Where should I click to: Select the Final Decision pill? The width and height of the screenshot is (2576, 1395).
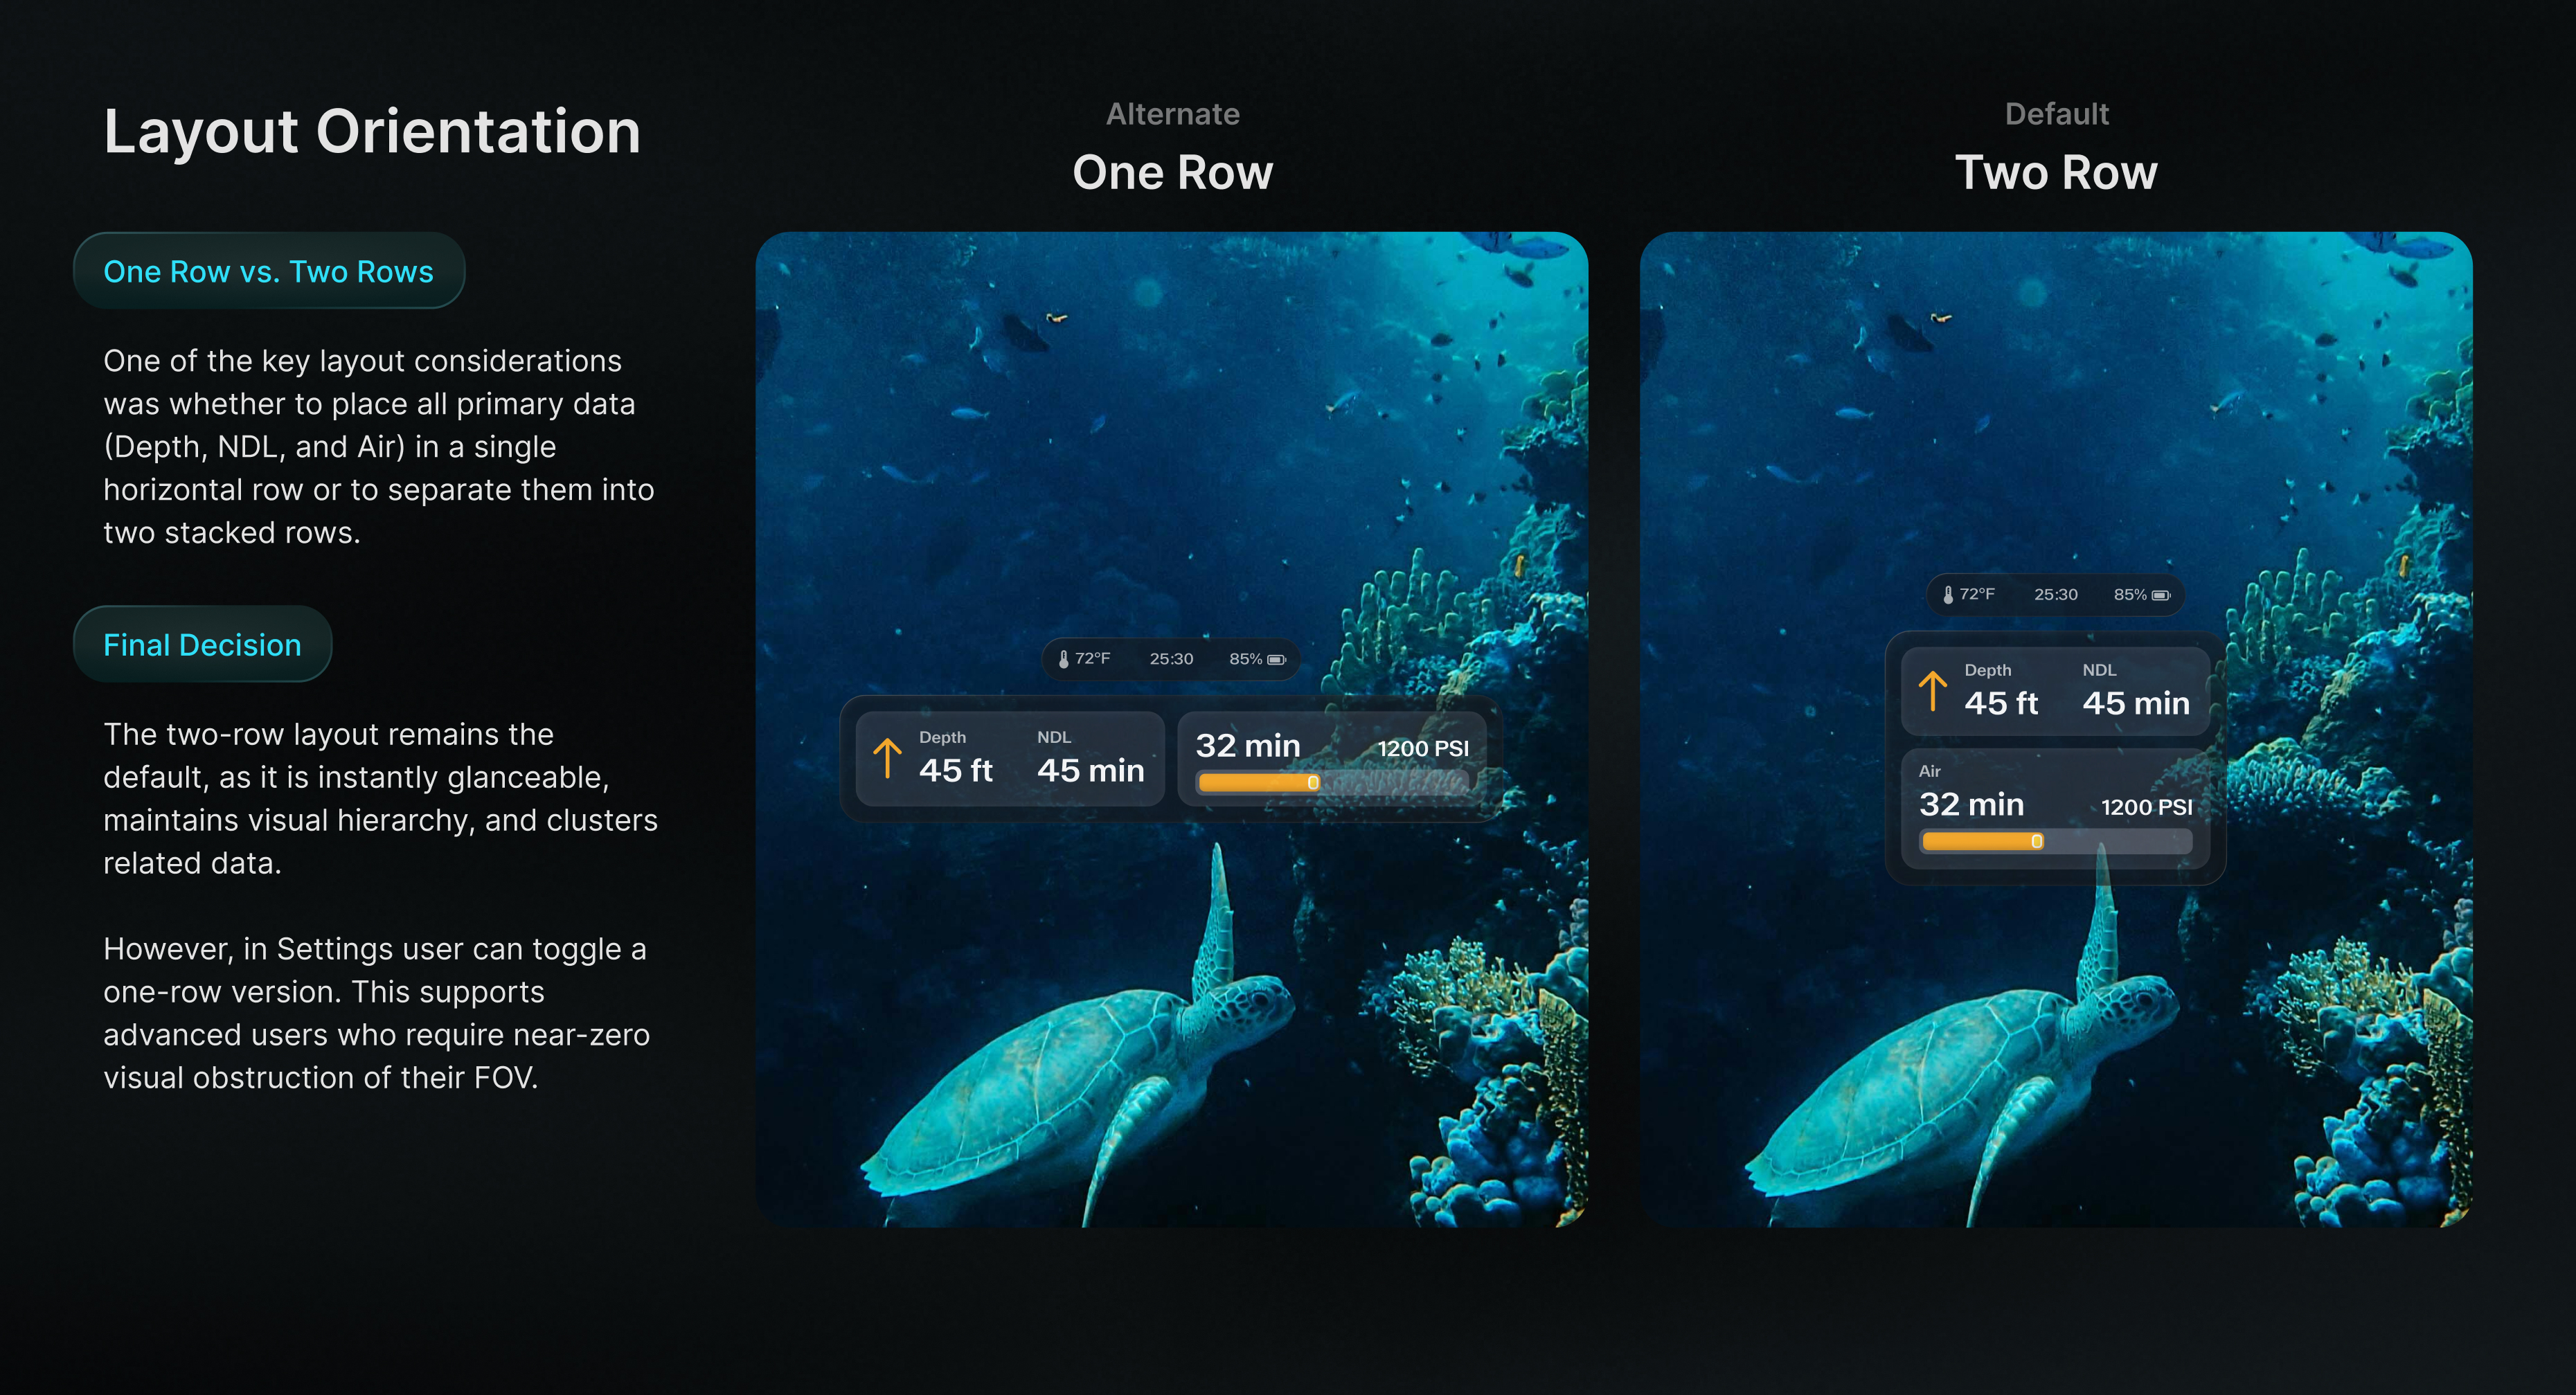click(x=202, y=645)
